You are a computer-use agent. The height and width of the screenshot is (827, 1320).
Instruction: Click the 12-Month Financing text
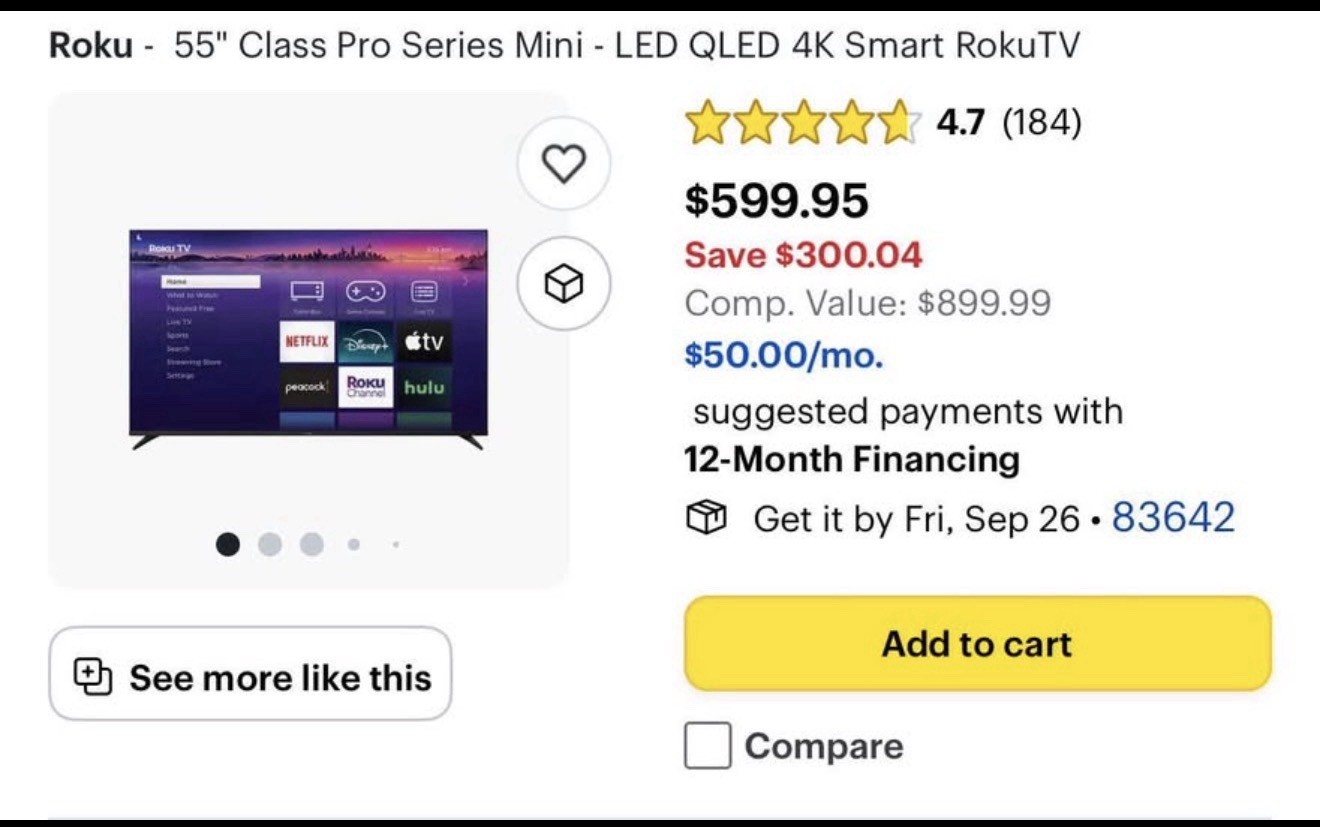click(852, 460)
